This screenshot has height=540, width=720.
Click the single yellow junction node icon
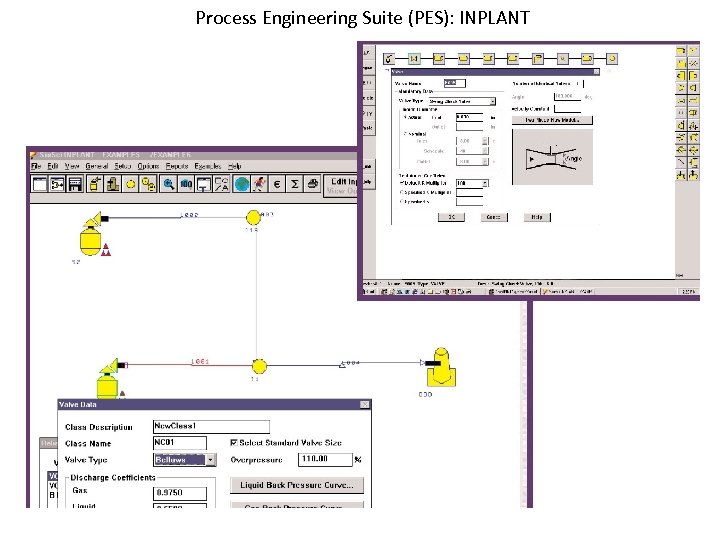point(130,184)
